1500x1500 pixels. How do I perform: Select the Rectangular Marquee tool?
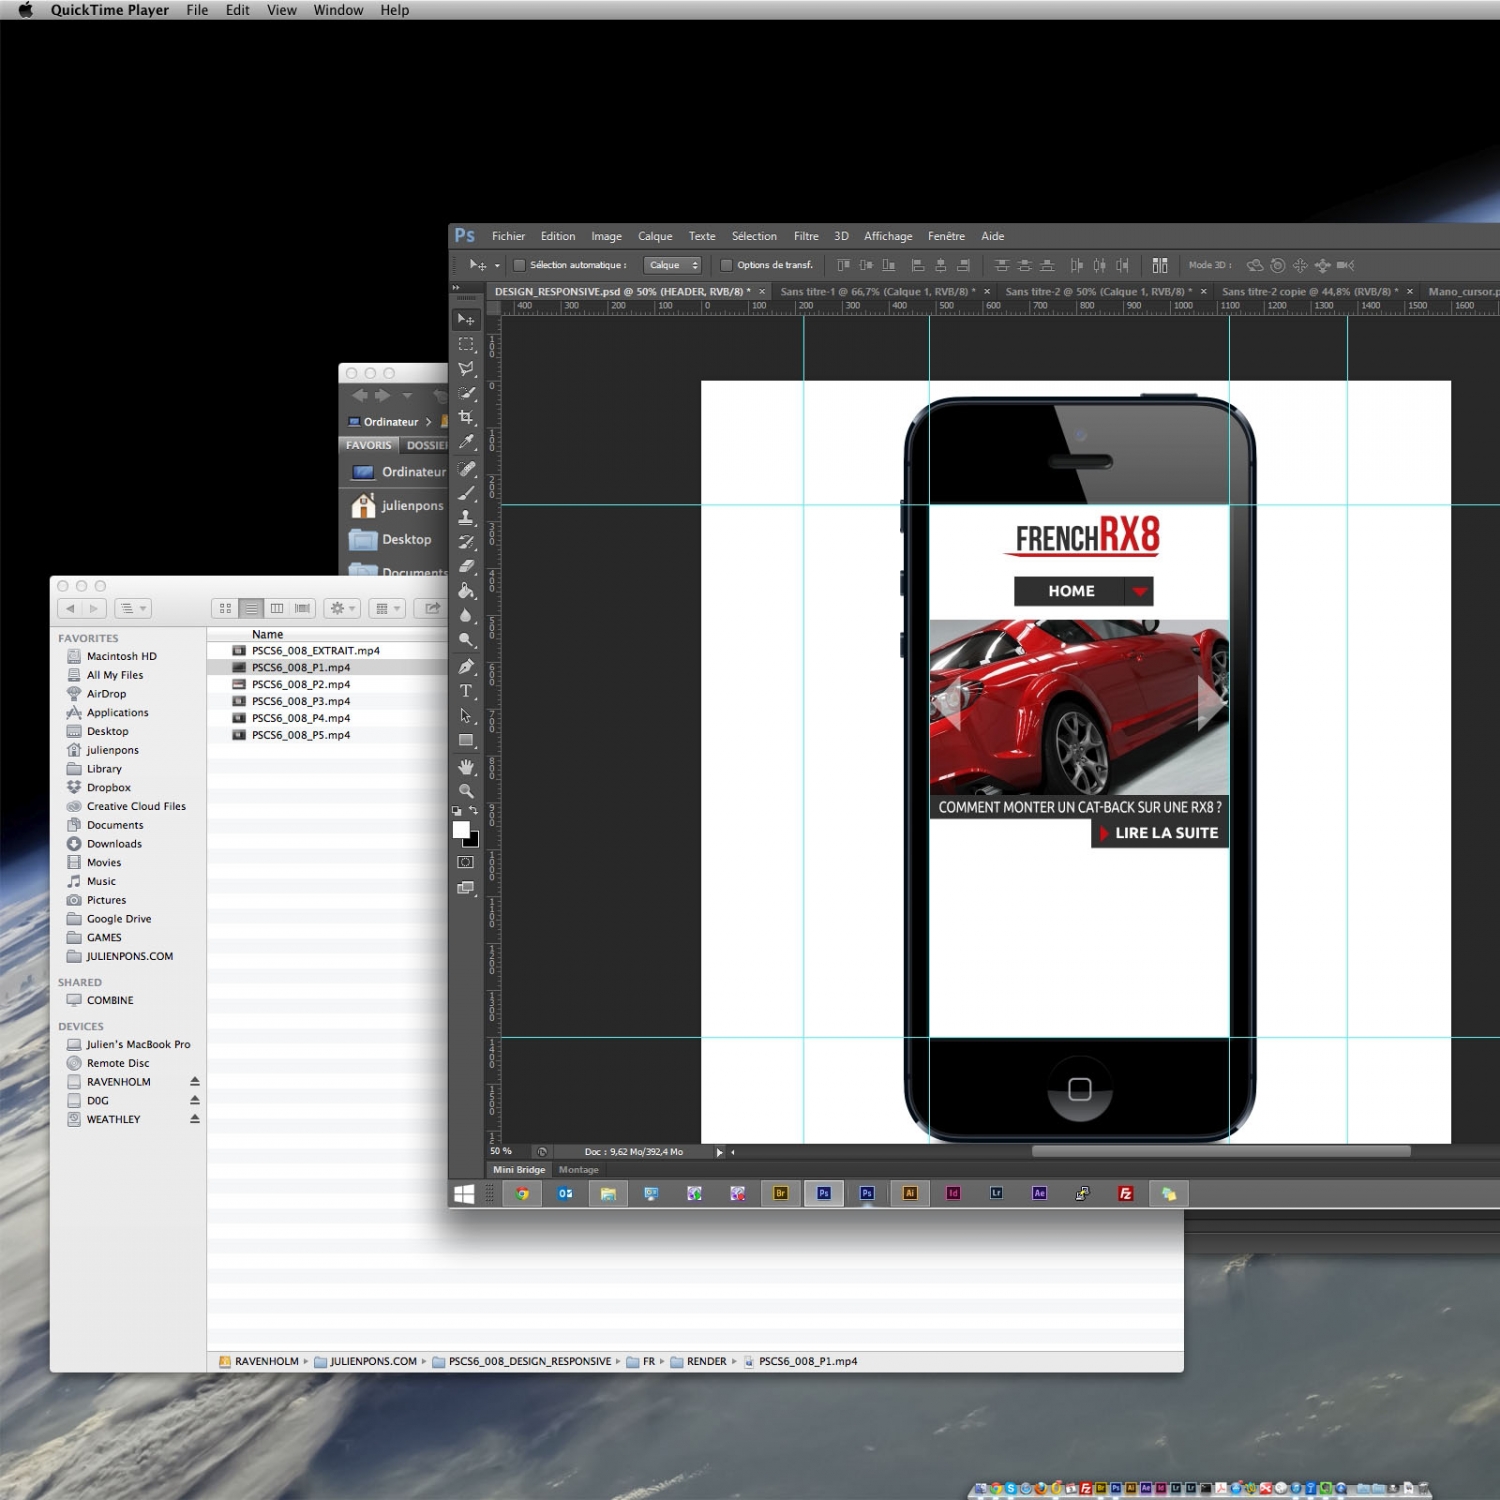click(x=466, y=344)
